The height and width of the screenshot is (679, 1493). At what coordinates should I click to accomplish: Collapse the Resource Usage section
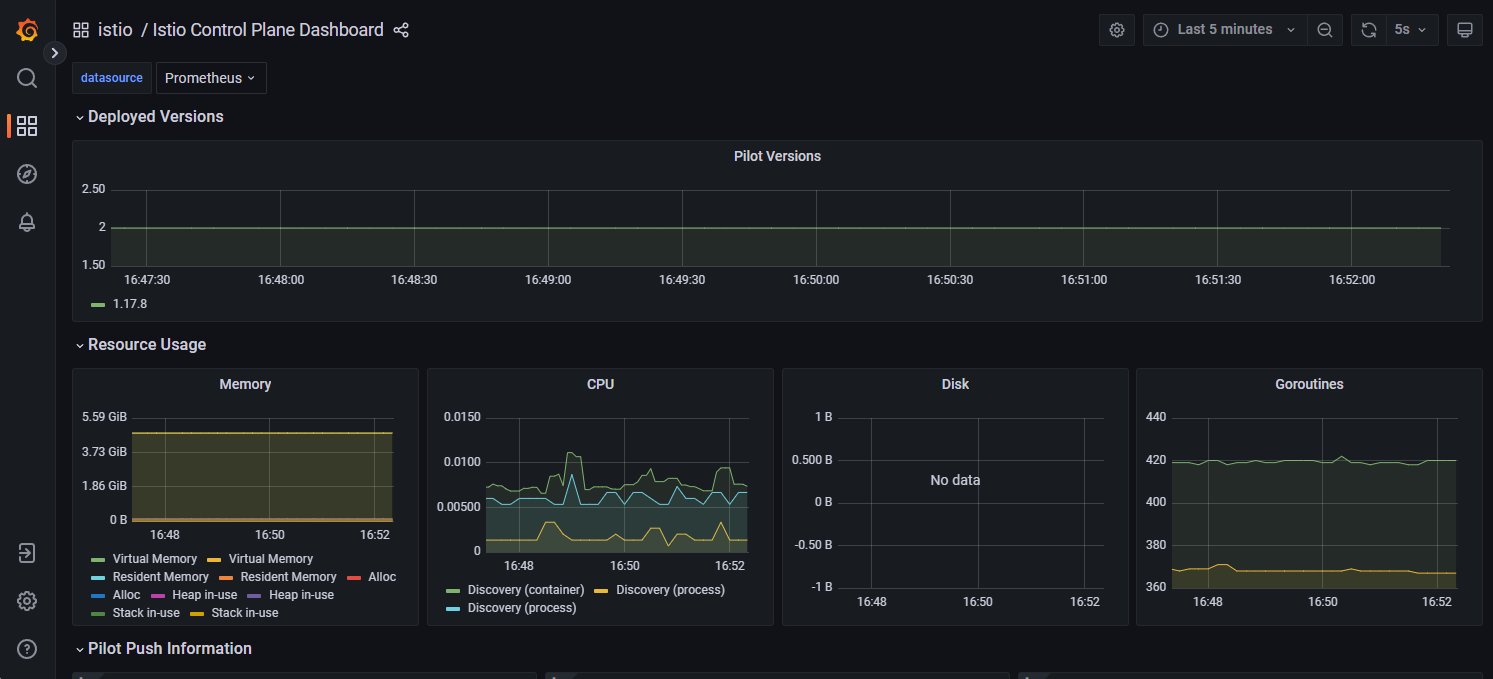(x=146, y=344)
